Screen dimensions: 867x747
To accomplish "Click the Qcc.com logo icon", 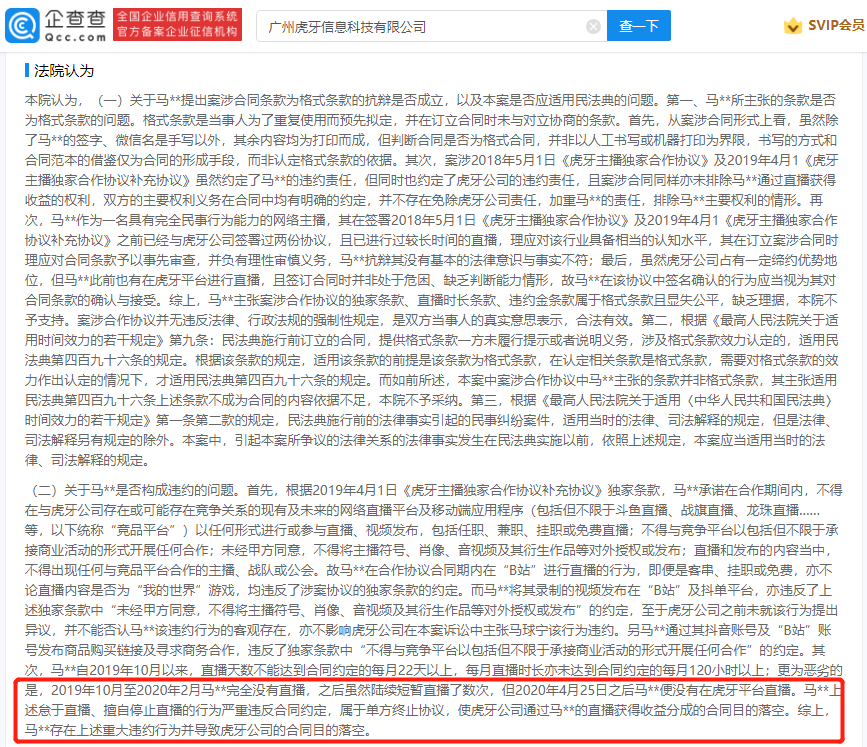I will pos(22,25).
